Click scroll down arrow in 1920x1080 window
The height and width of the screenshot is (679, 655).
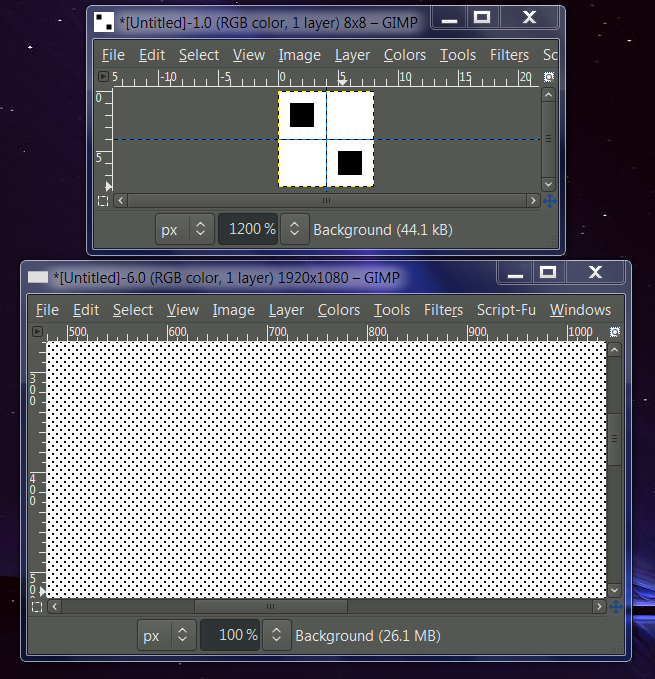click(x=614, y=590)
